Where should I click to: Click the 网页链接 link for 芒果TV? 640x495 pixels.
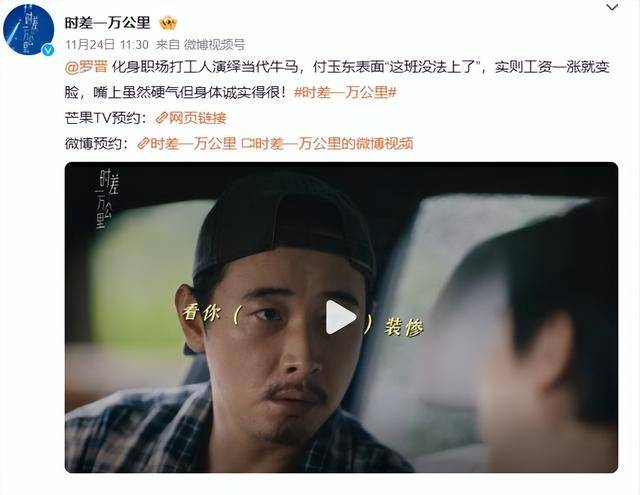198,118
